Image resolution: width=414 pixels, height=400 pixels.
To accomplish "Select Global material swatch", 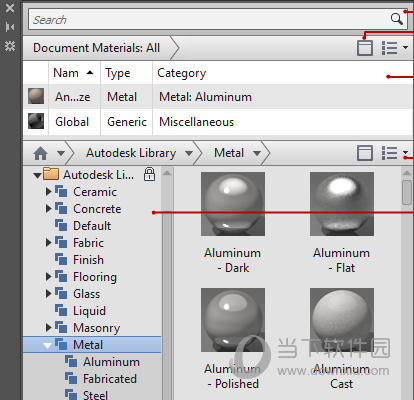I will [x=36, y=121].
